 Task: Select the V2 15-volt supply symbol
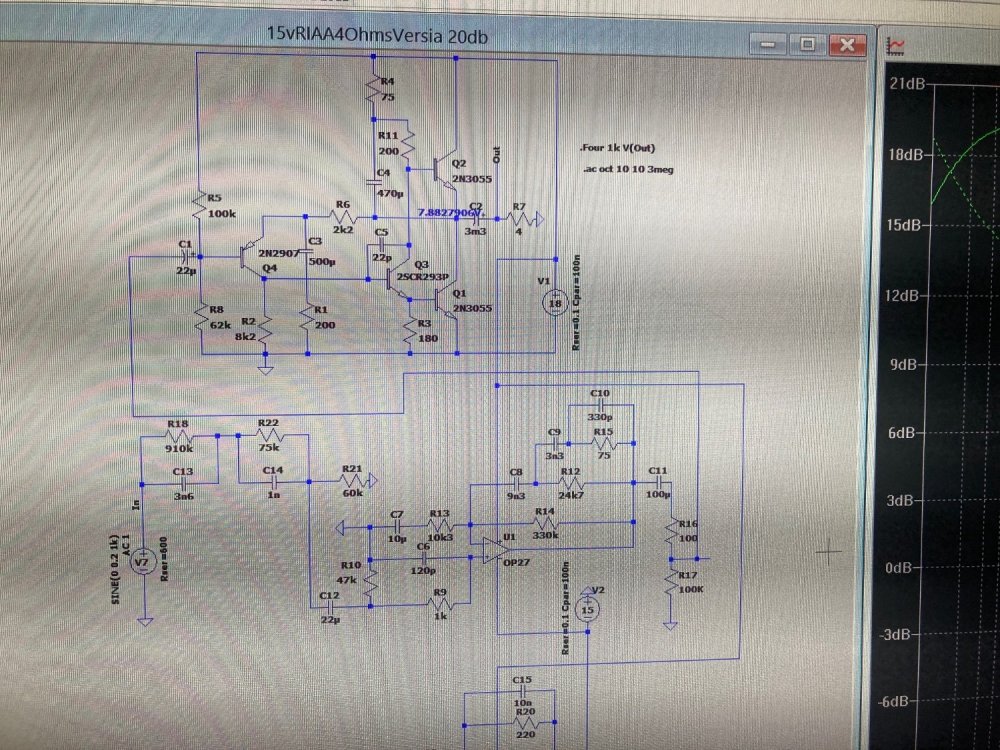coord(589,609)
